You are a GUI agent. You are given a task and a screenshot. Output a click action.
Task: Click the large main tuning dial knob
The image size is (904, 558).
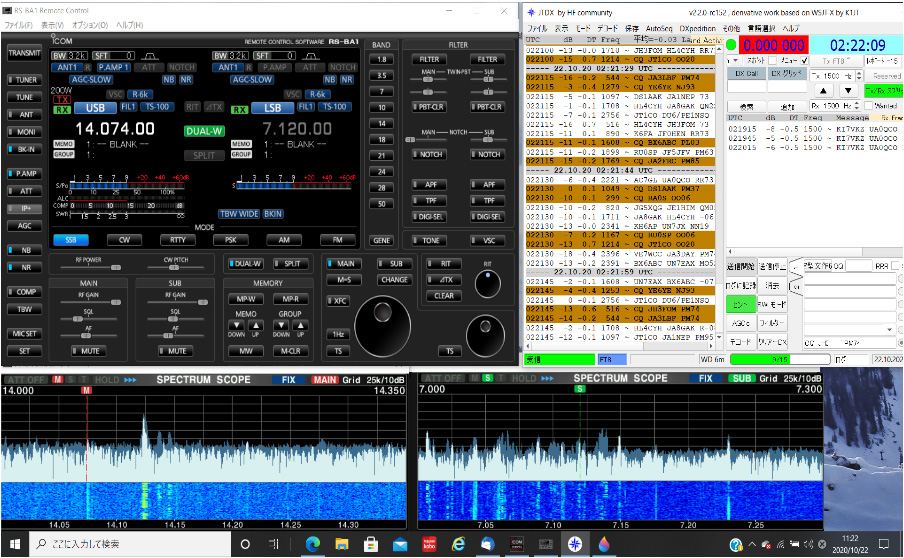click(x=382, y=326)
